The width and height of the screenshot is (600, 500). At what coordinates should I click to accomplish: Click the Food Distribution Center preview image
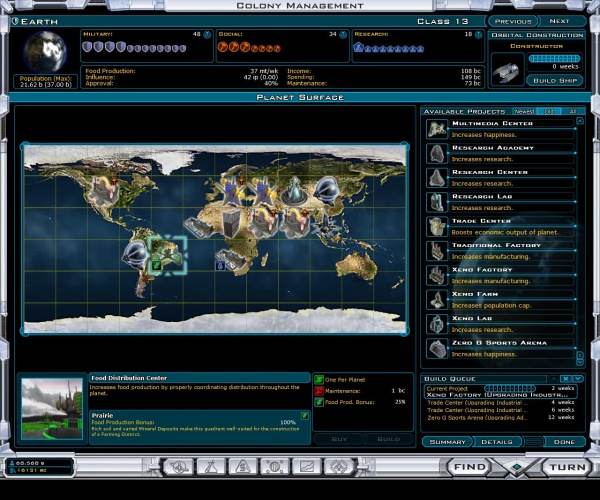tap(52, 409)
